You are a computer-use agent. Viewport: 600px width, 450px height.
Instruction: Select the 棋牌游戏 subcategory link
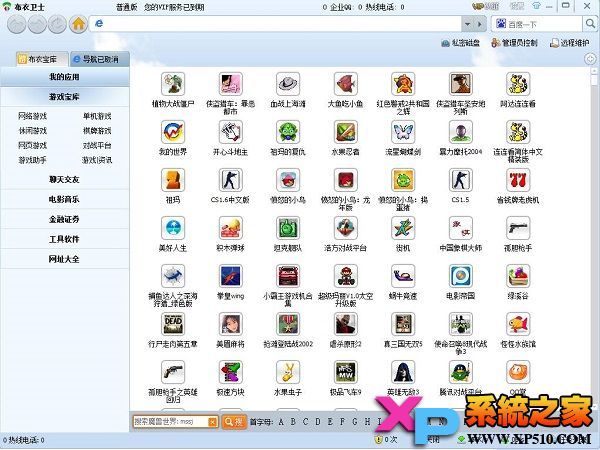(97, 130)
